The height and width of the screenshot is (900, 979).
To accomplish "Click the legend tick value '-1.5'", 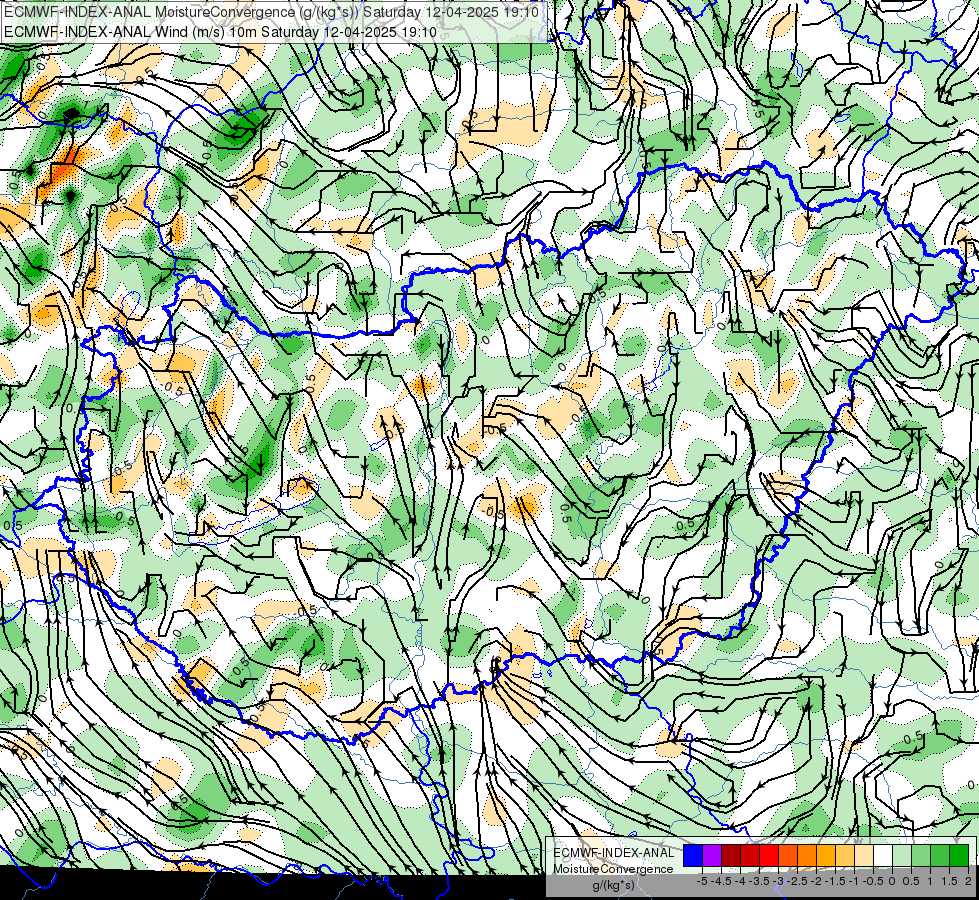I will pyautogui.click(x=835, y=881).
